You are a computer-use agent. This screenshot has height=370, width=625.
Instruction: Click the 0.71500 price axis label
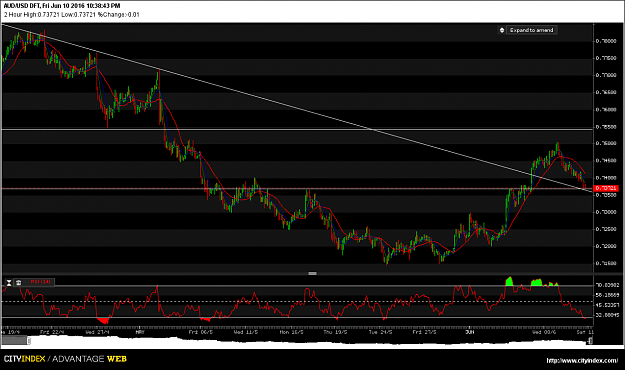tap(606, 263)
